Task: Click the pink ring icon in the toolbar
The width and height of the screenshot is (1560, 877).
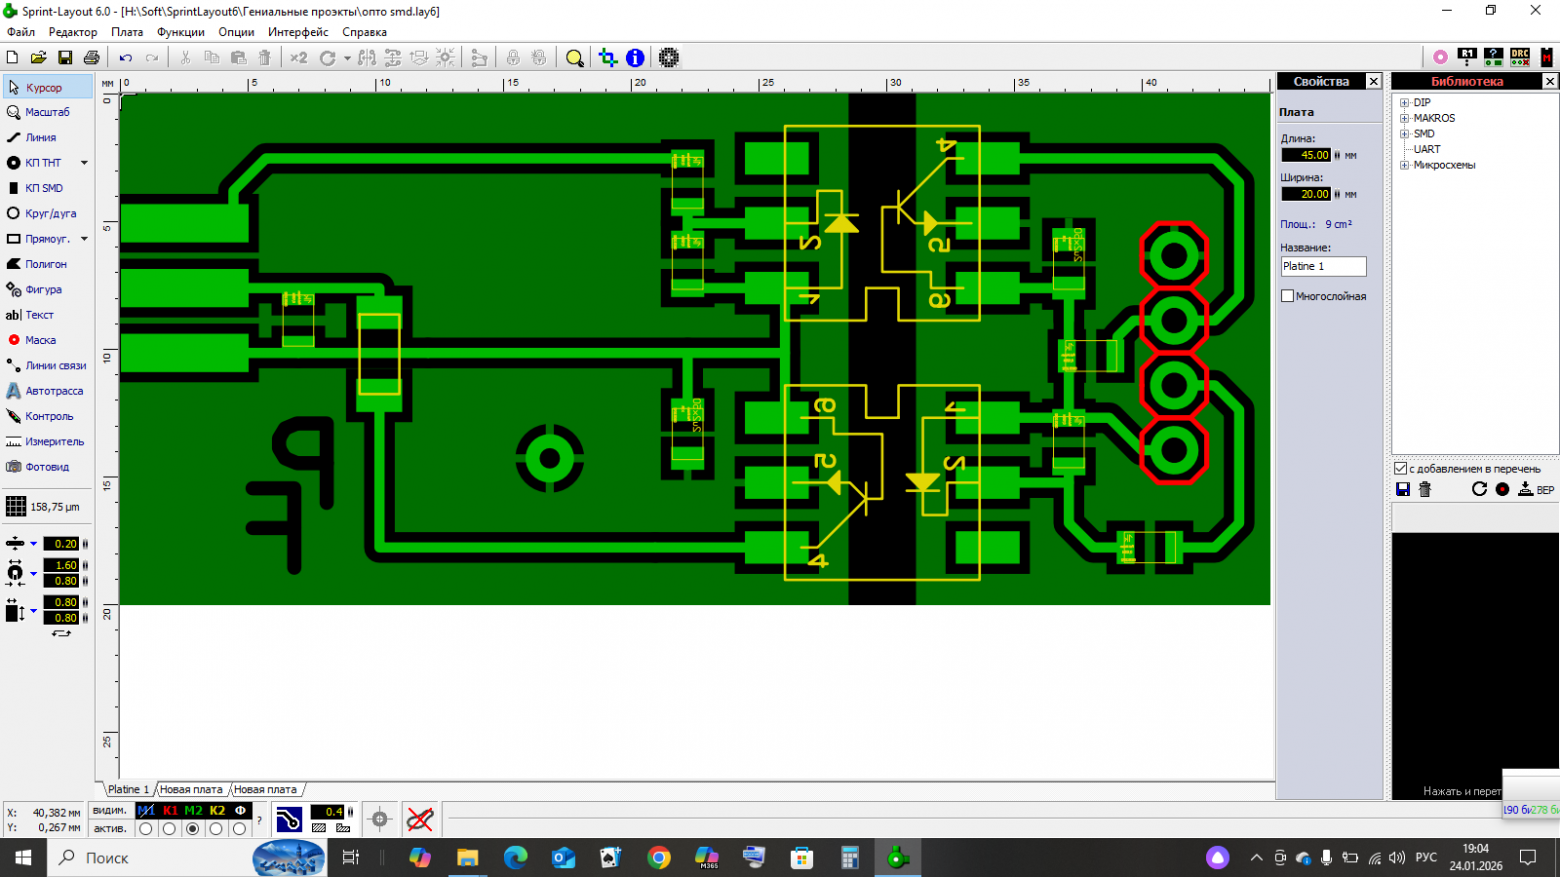Action: coord(1440,57)
